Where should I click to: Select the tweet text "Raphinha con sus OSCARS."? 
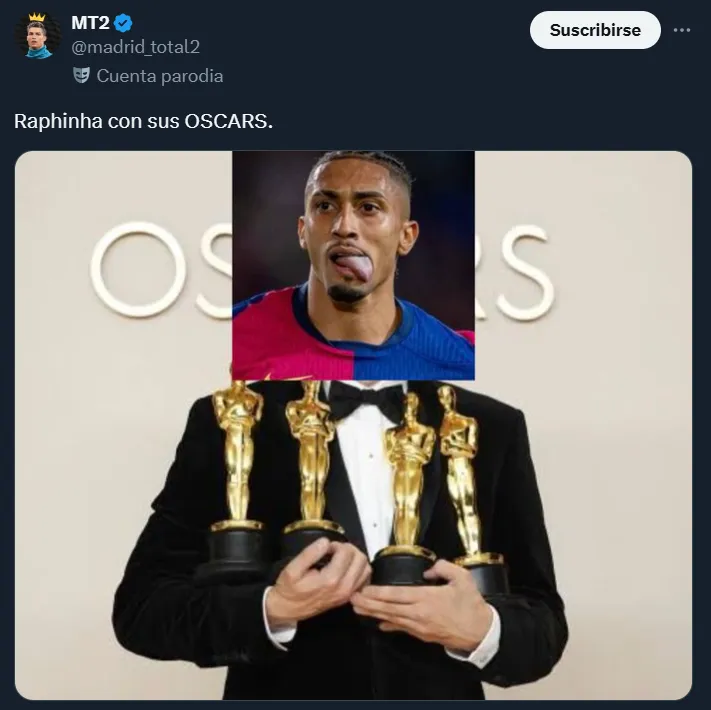143,121
